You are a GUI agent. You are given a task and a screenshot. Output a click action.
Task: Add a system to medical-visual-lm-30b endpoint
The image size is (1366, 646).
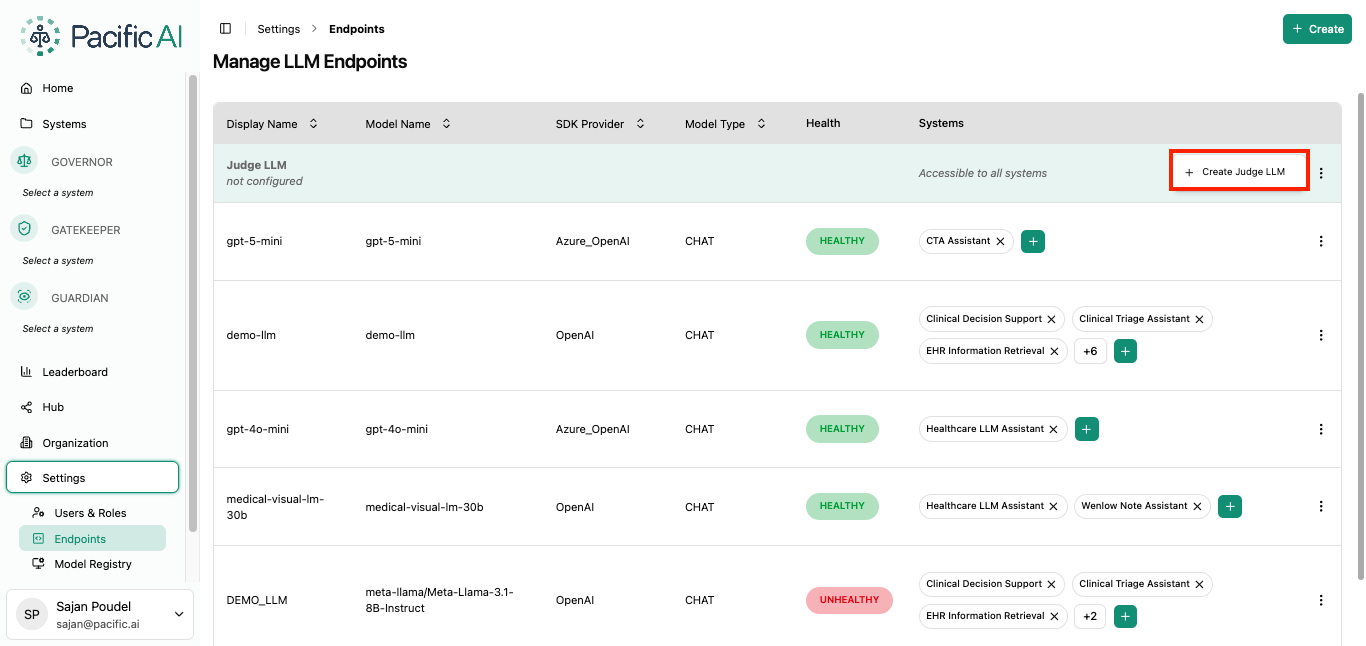(x=1231, y=506)
